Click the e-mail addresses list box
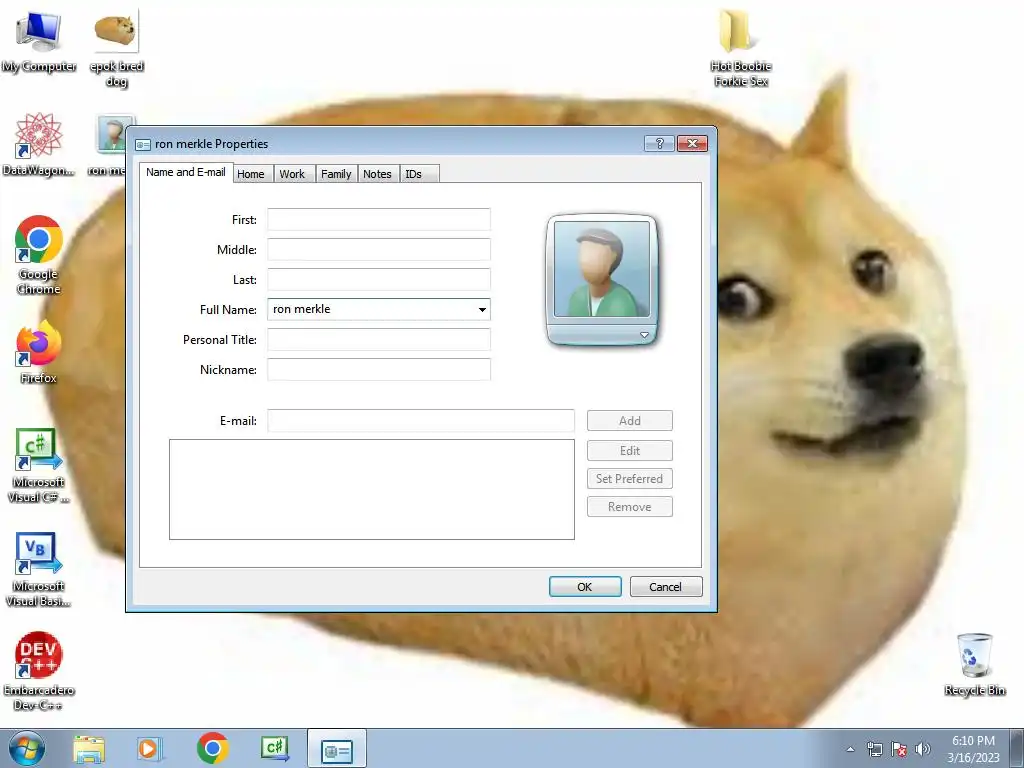 click(372, 490)
